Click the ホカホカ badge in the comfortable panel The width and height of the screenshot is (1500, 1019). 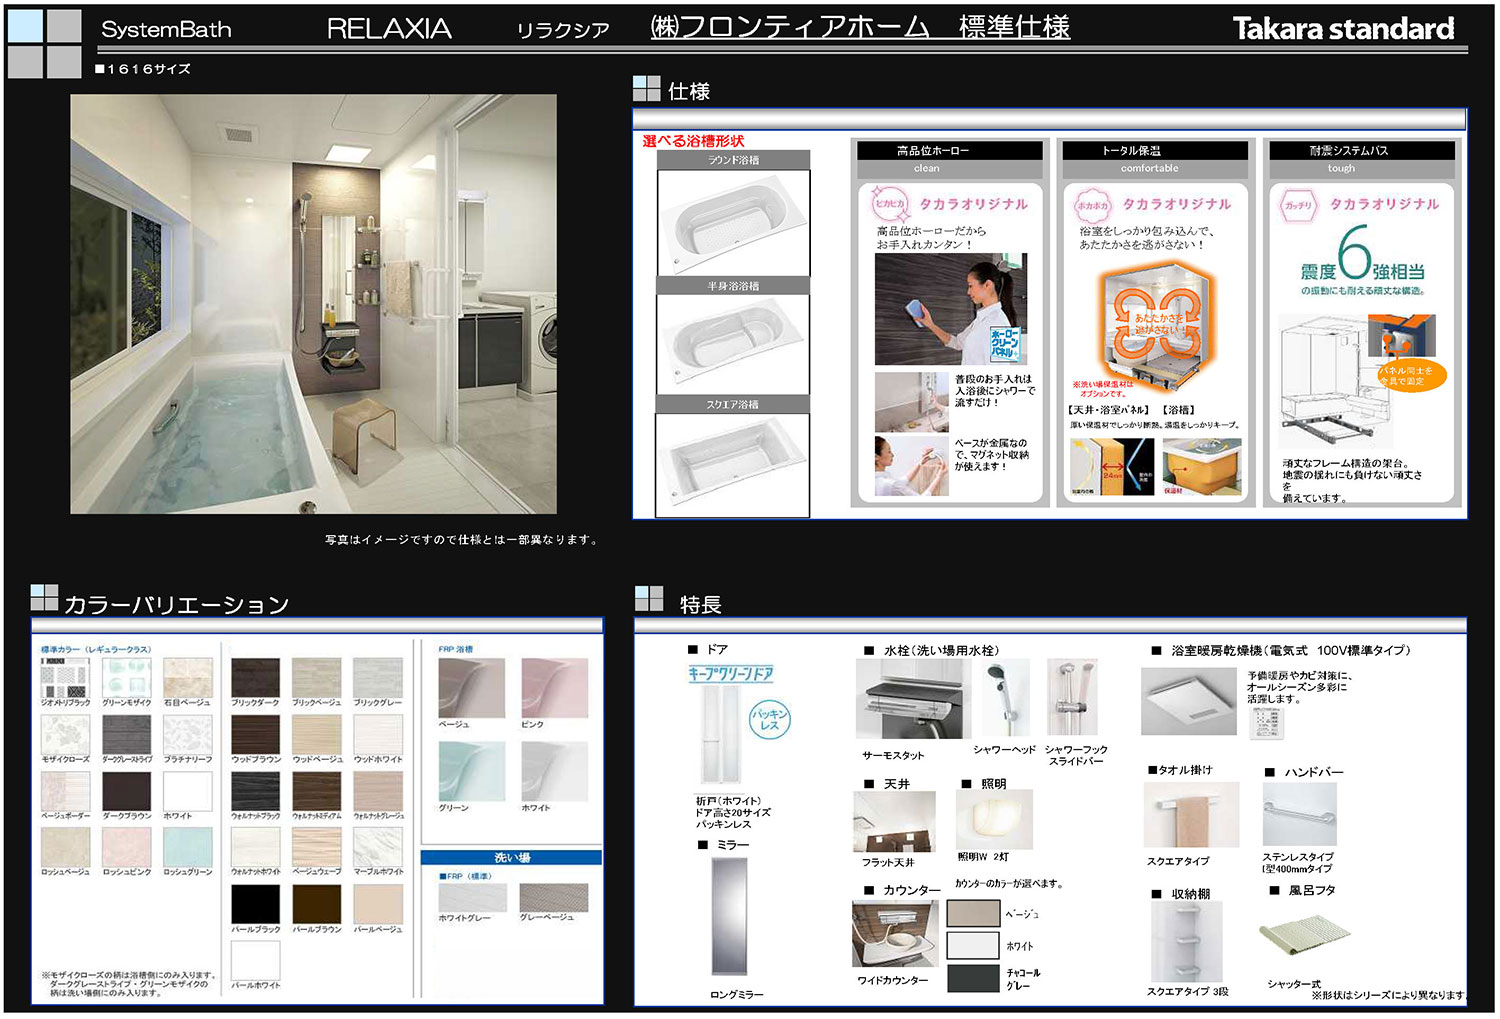click(1093, 205)
